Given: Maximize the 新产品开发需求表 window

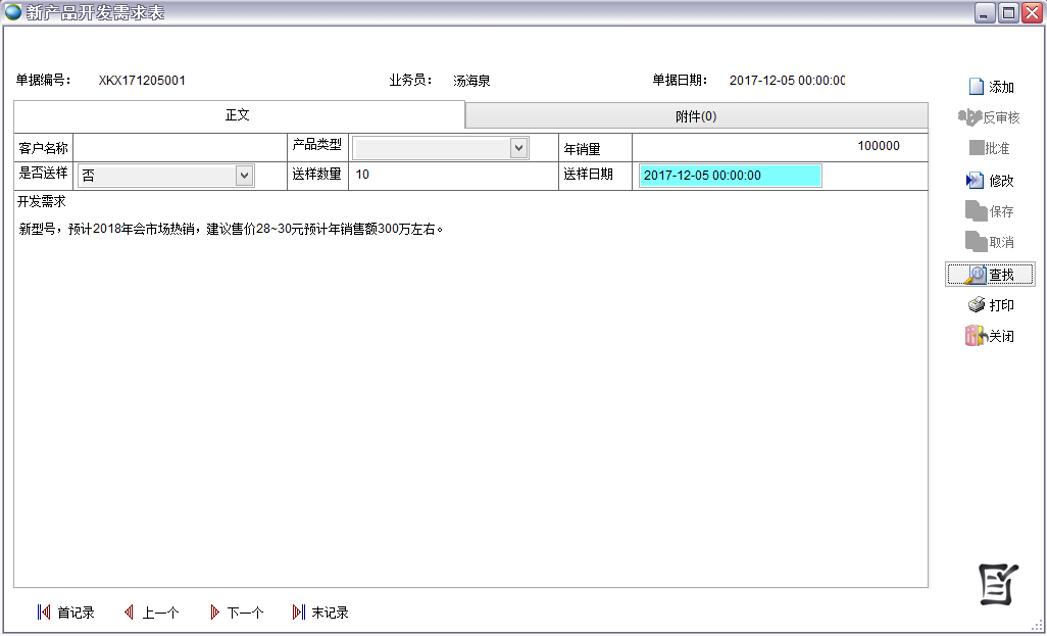Looking at the screenshot, I should click(x=1008, y=13).
